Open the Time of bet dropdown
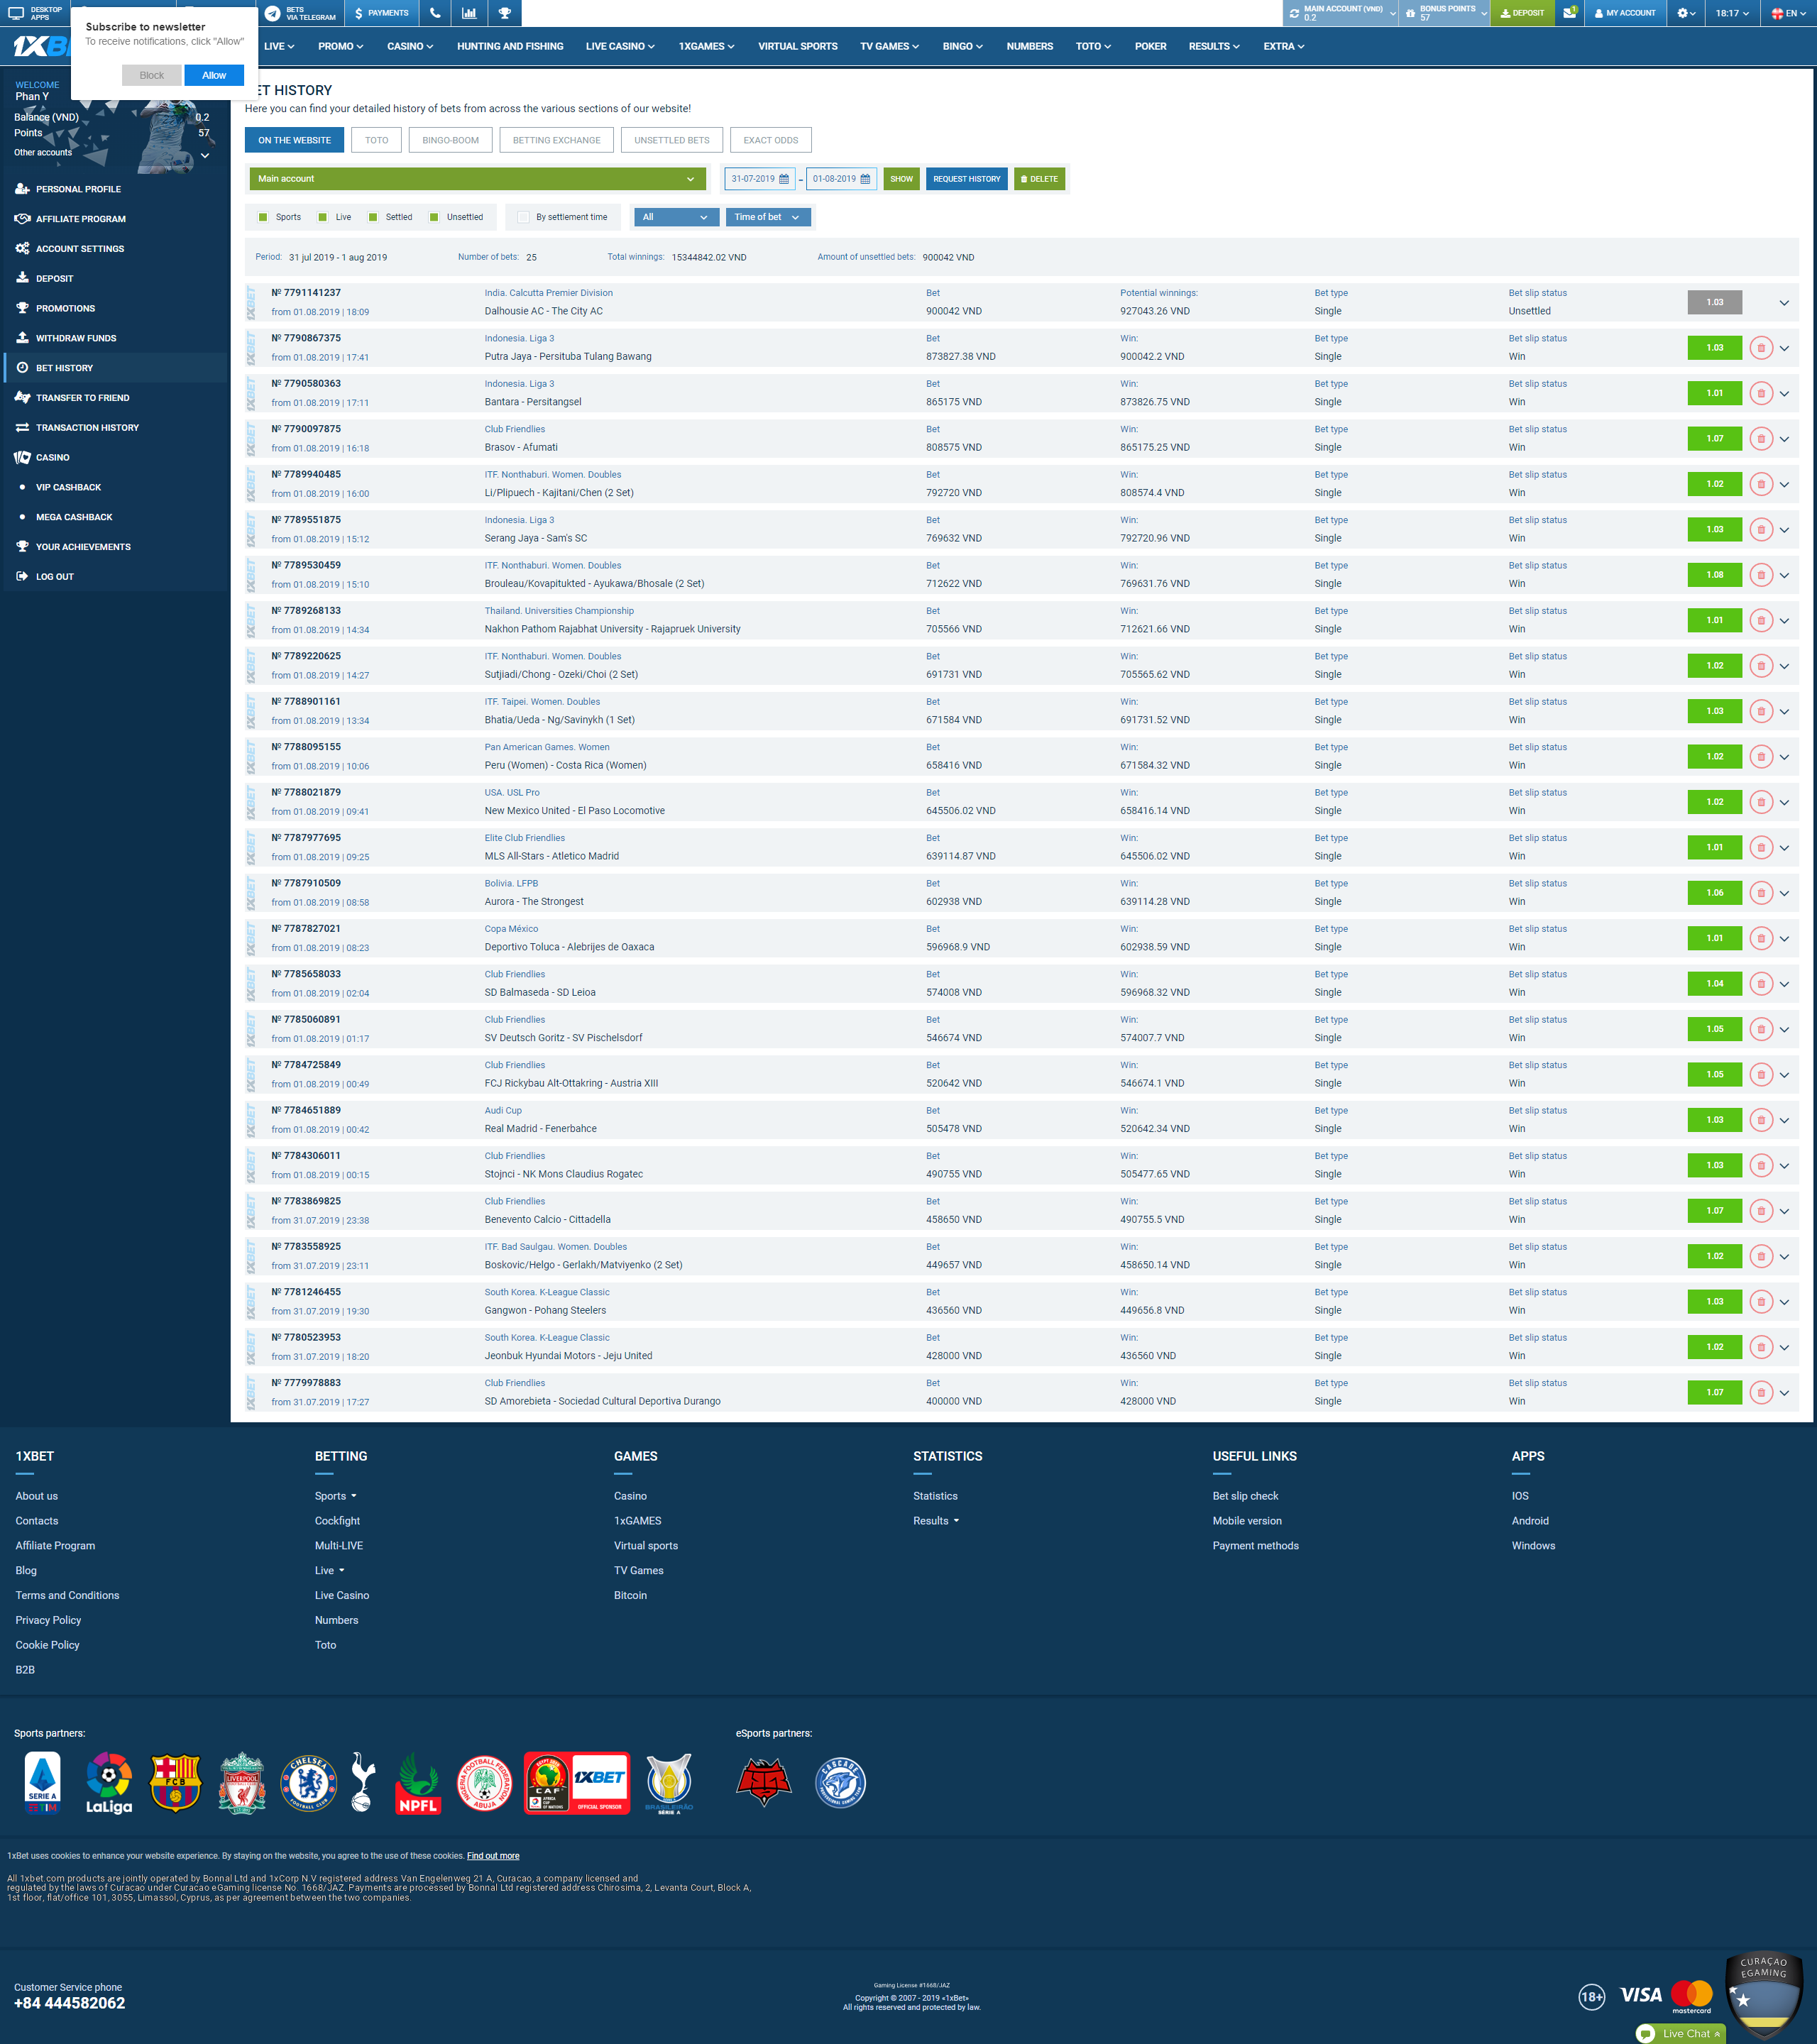Screen dimensions: 1817x2044 [767, 217]
